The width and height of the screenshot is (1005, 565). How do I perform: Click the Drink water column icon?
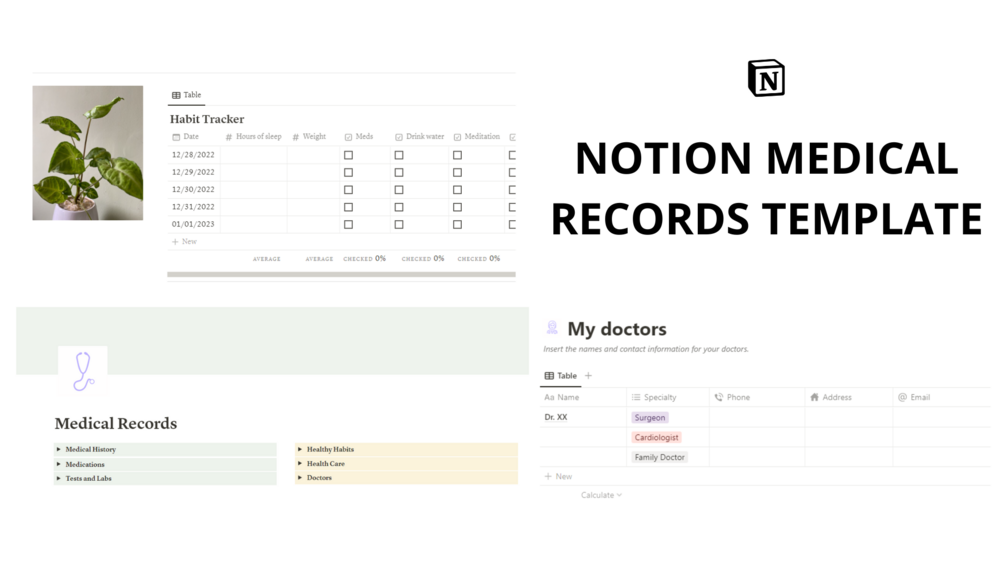[x=399, y=137]
